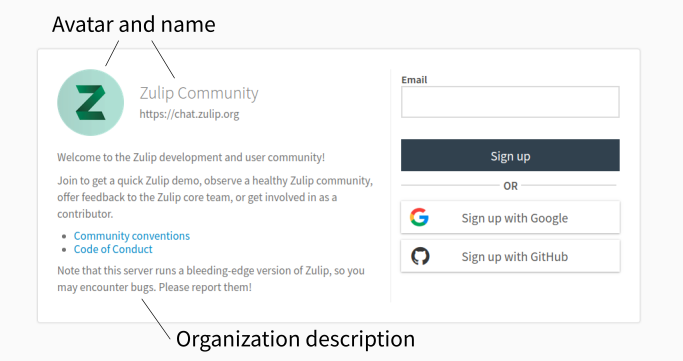This screenshot has width=683, height=361.
Task: Click the 'Join to get a quick Zulip demo' paragraph
Action: [x=215, y=197]
